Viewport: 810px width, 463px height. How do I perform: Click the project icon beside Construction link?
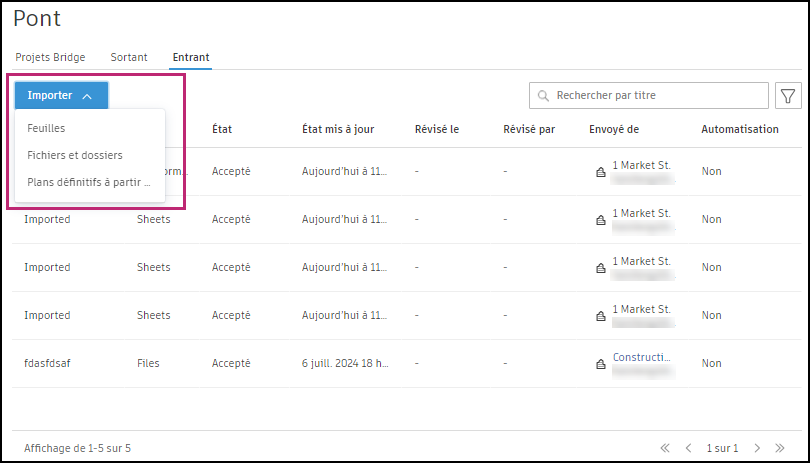point(600,365)
